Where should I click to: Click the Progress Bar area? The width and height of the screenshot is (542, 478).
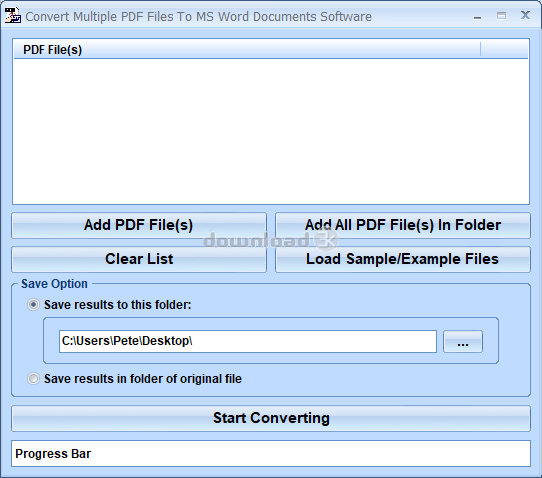tap(271, 453)
